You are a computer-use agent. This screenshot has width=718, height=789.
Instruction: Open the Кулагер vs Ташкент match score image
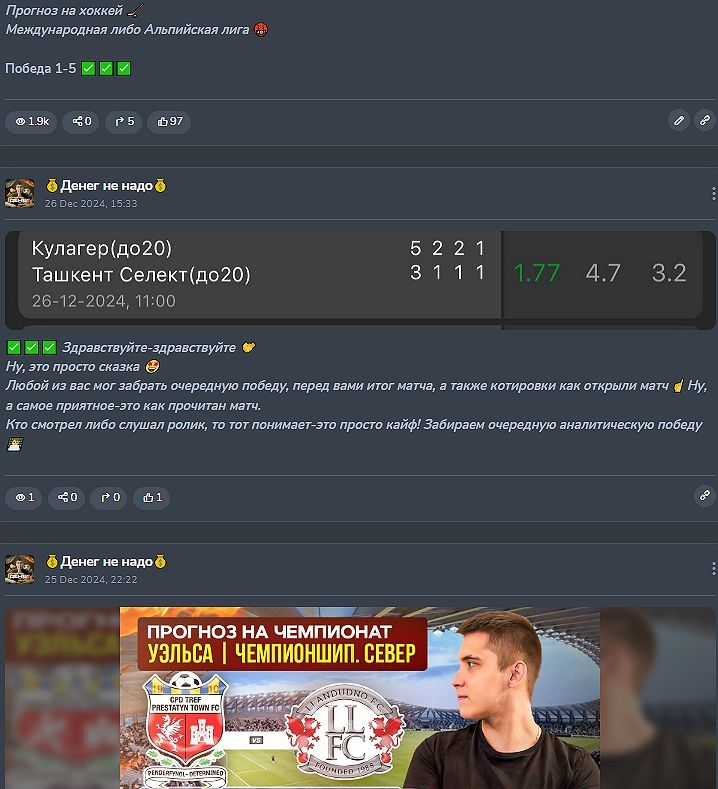pyautogui.click(x=360, y=280)
